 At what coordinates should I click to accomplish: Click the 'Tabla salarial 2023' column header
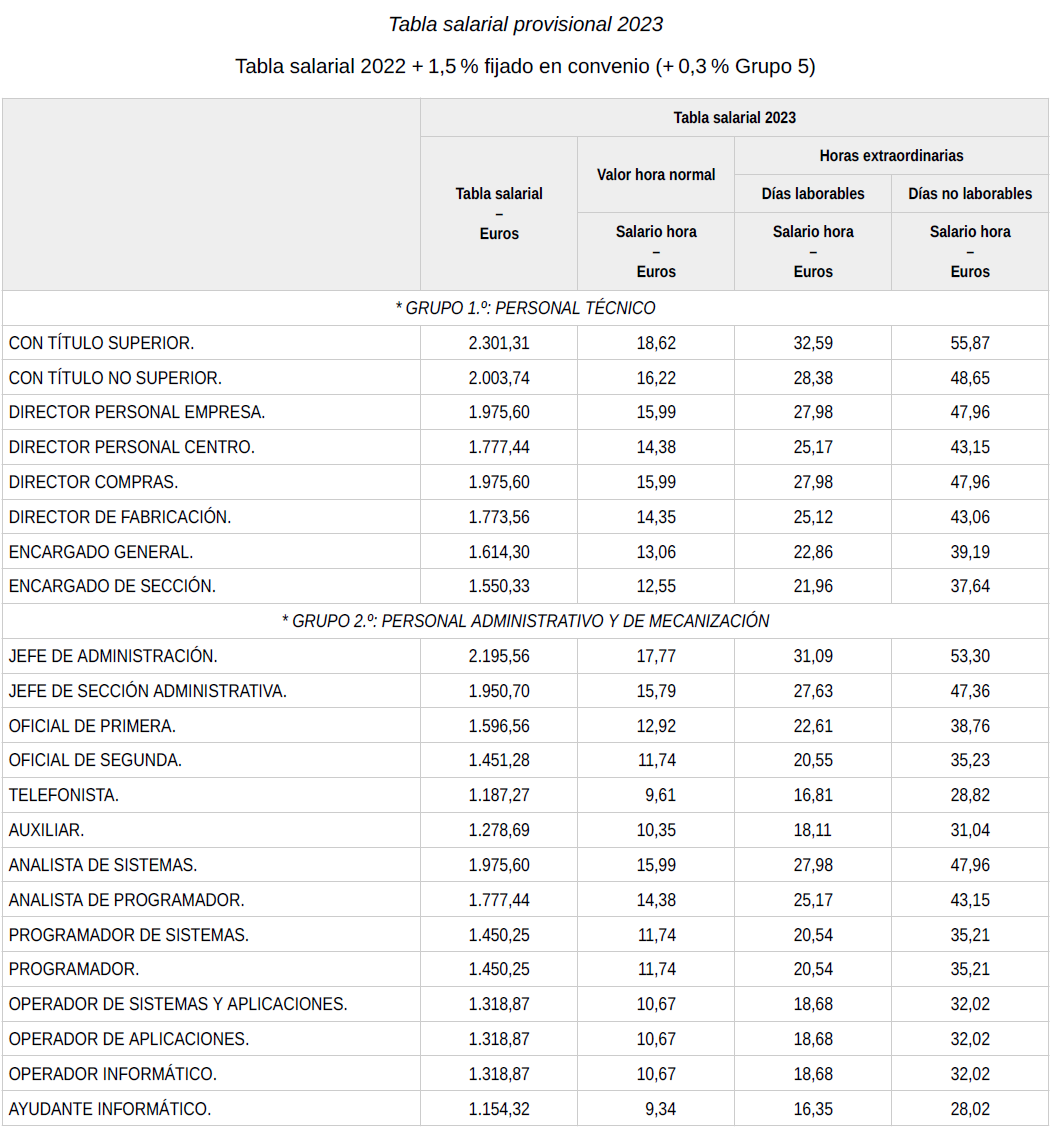click(734, 117)
